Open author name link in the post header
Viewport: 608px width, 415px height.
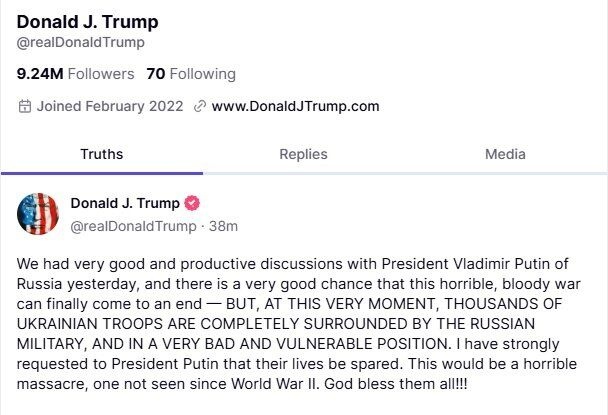coord(123,204)
